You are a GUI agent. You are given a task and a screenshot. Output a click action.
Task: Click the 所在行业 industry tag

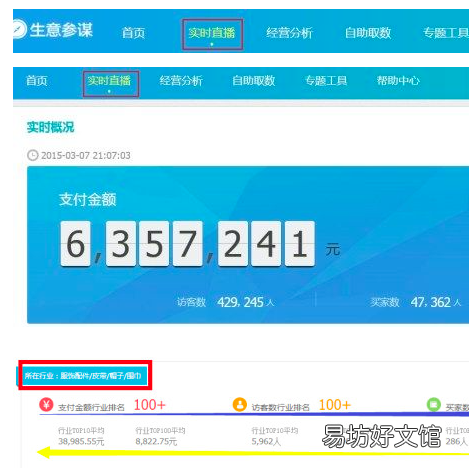(x=83, y=376)
